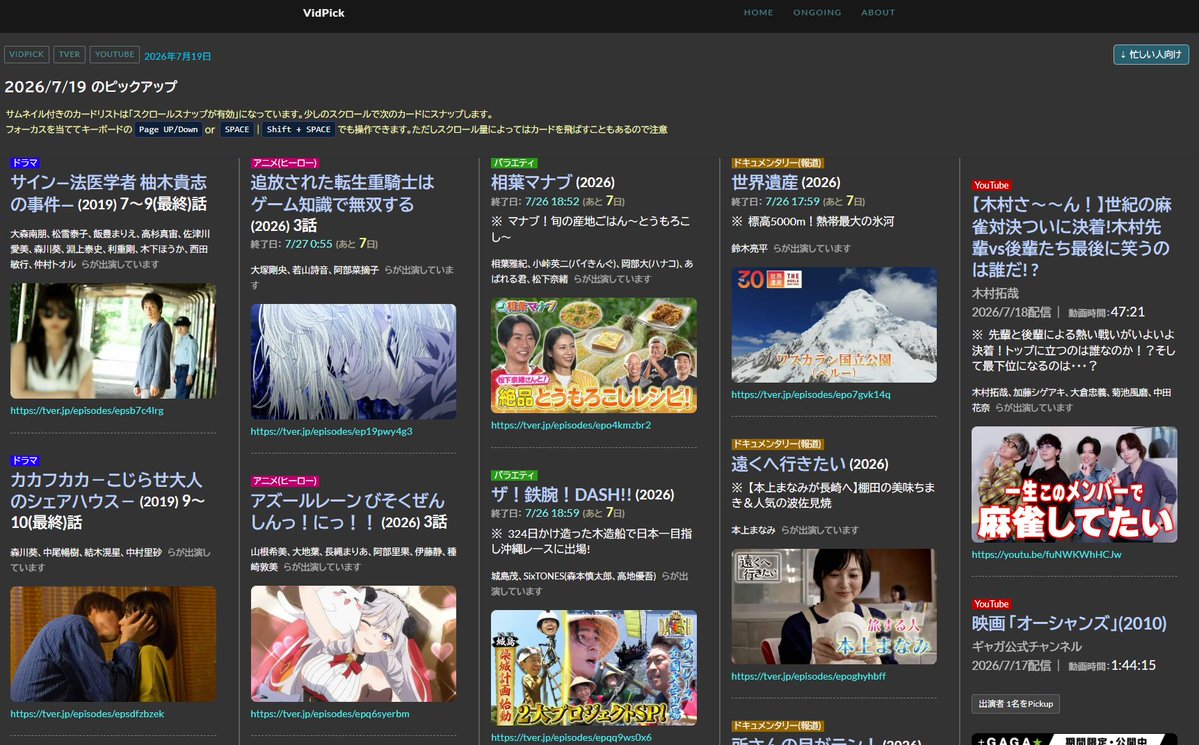This screenshot has width=1199, height=745.
Task: Click the 世界遺産 snowy mountain thumbnail
Action: pyautogui.click(x=833, y=325)
